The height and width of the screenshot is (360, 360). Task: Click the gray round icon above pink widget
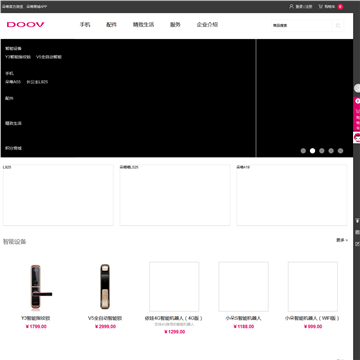tap(357, 88)
